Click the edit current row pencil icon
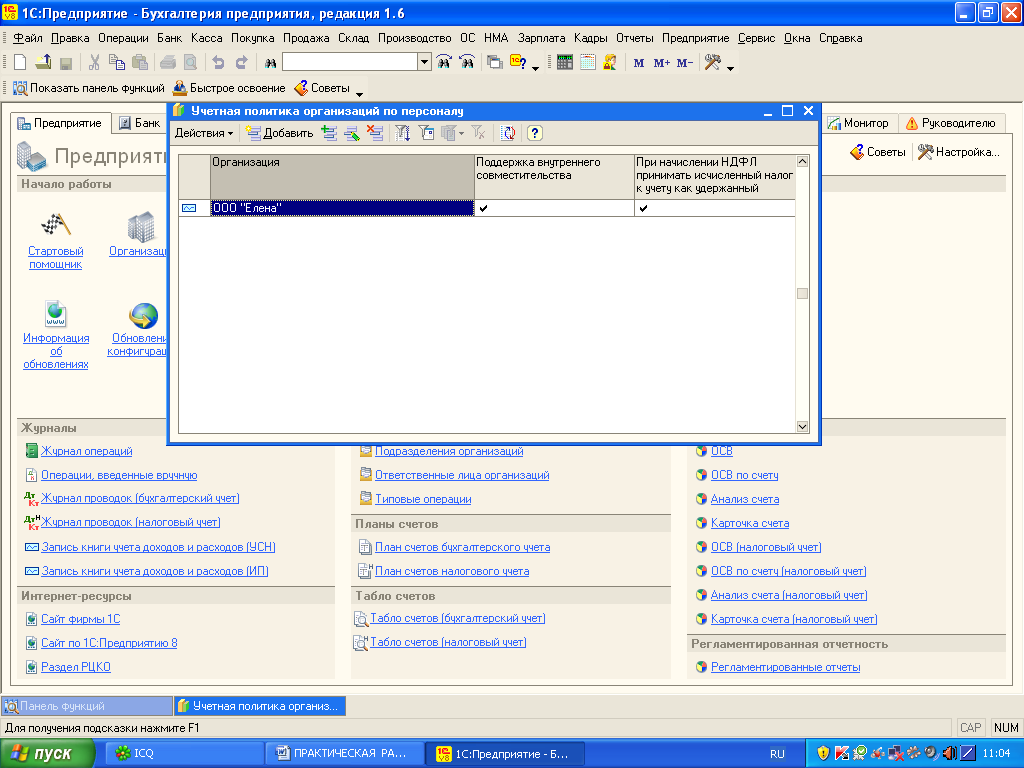The height and width of the screenshot is (768, 1024). (x=352, y=133)
